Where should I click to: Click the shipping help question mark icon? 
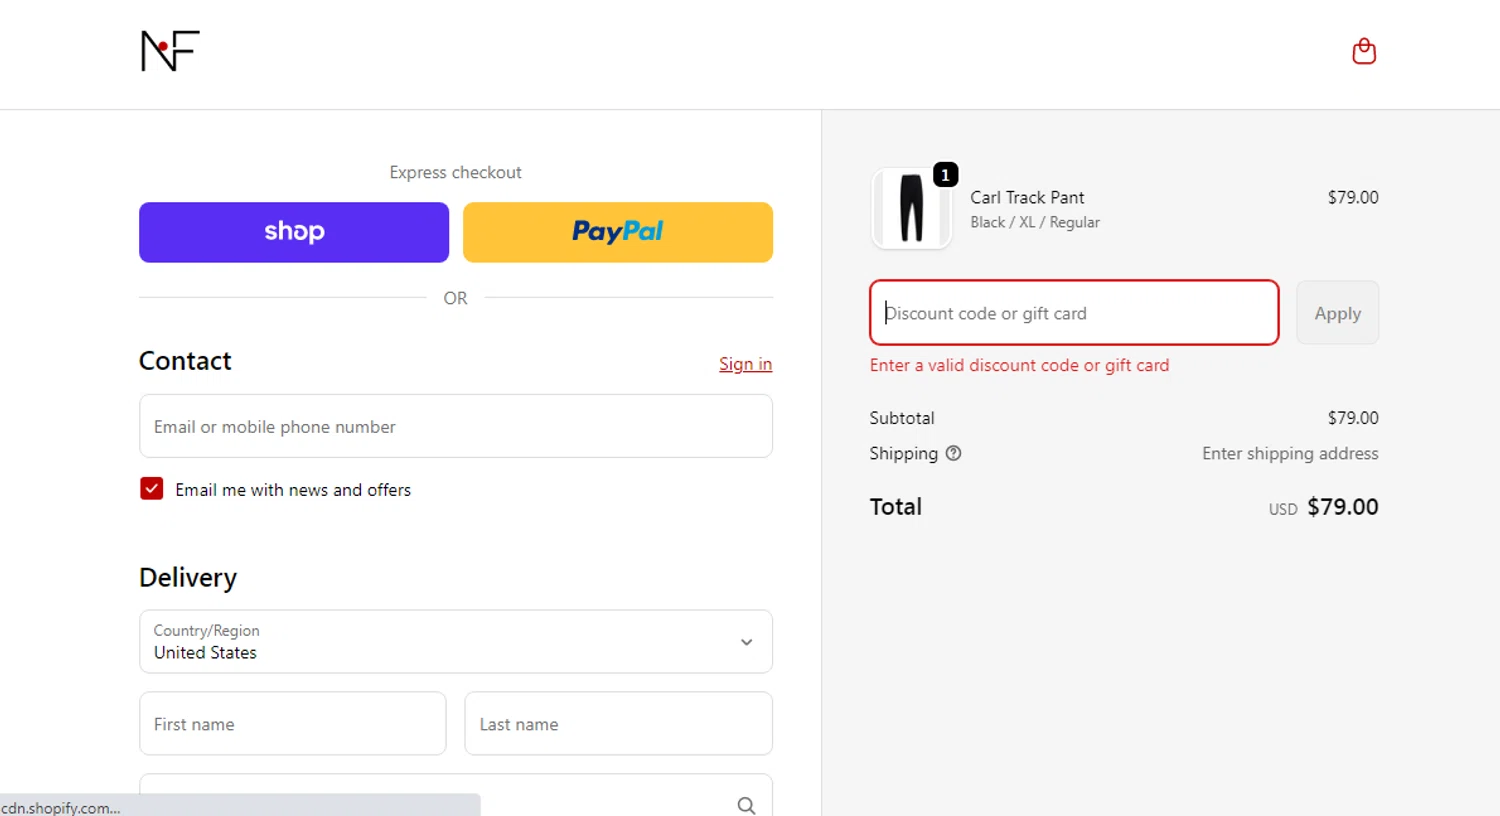point(953,453)
